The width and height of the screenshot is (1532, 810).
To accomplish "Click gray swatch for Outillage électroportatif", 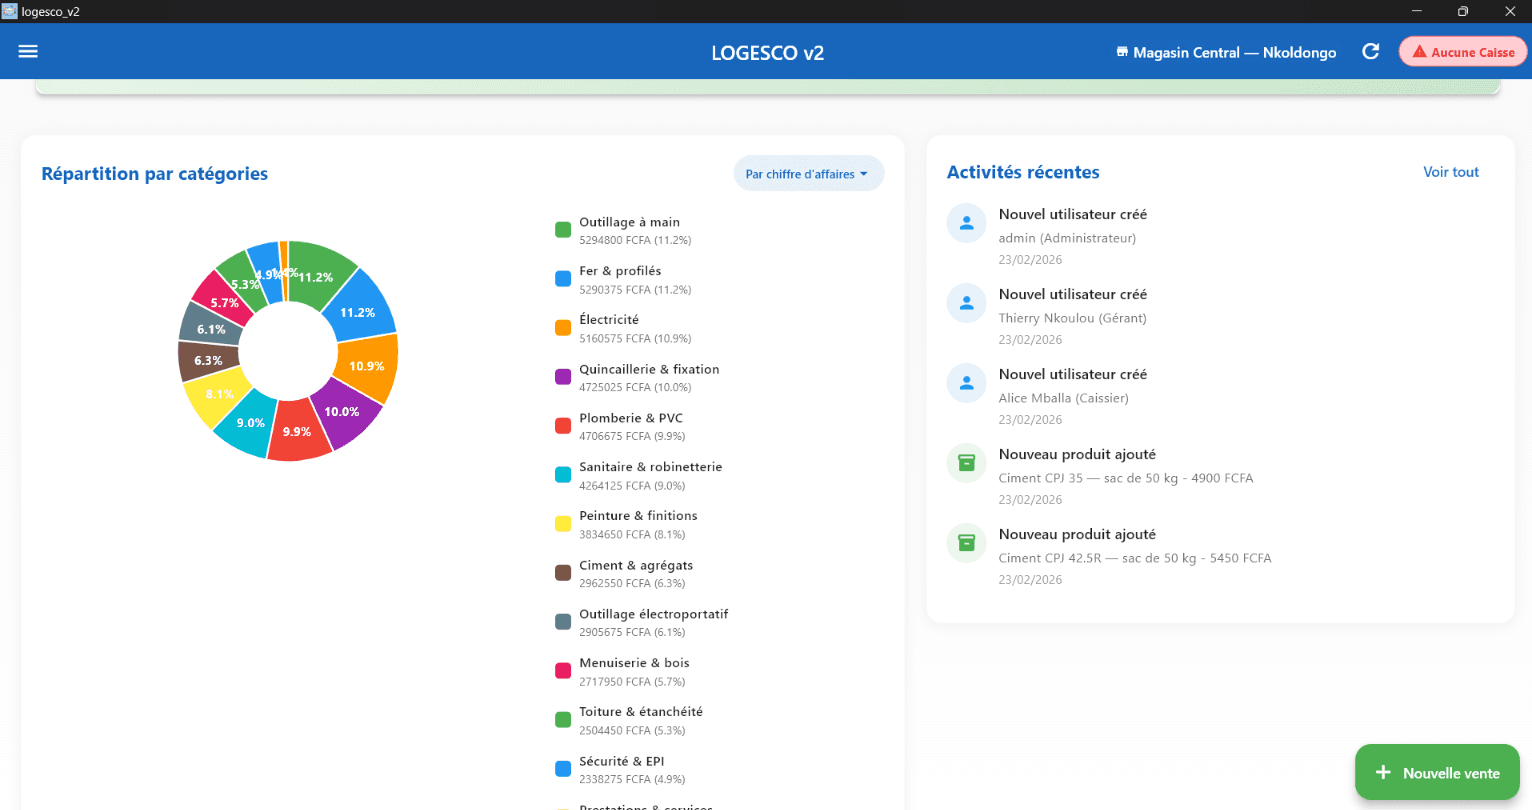I will click(563, 622).
